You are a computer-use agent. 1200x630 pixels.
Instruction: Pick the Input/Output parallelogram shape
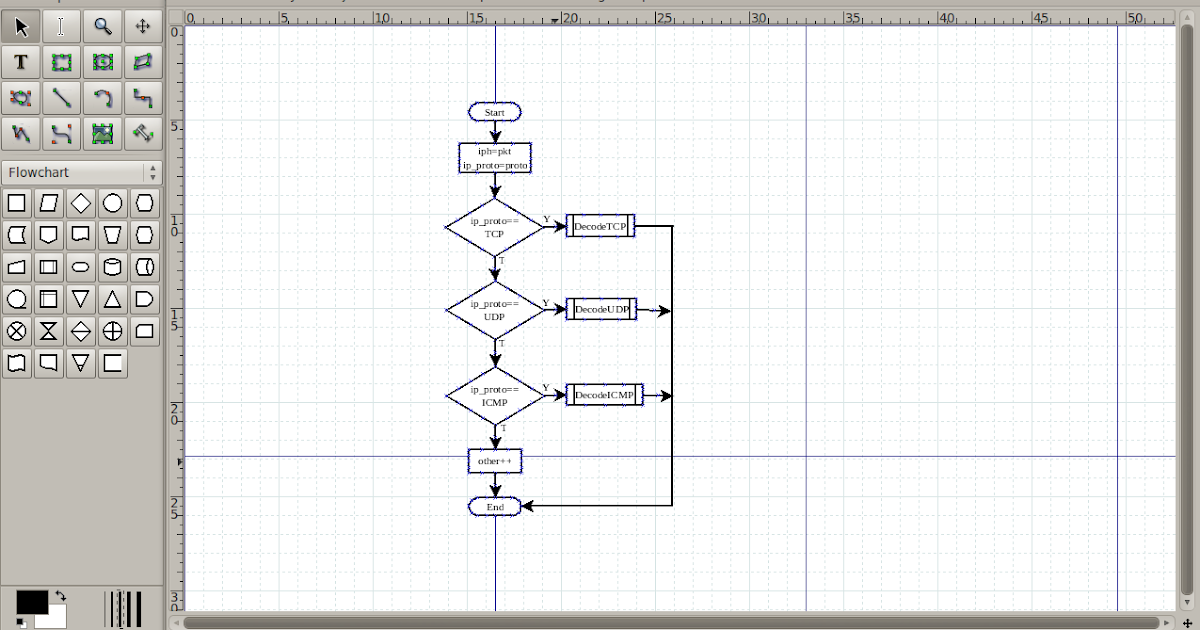(49, 204)
